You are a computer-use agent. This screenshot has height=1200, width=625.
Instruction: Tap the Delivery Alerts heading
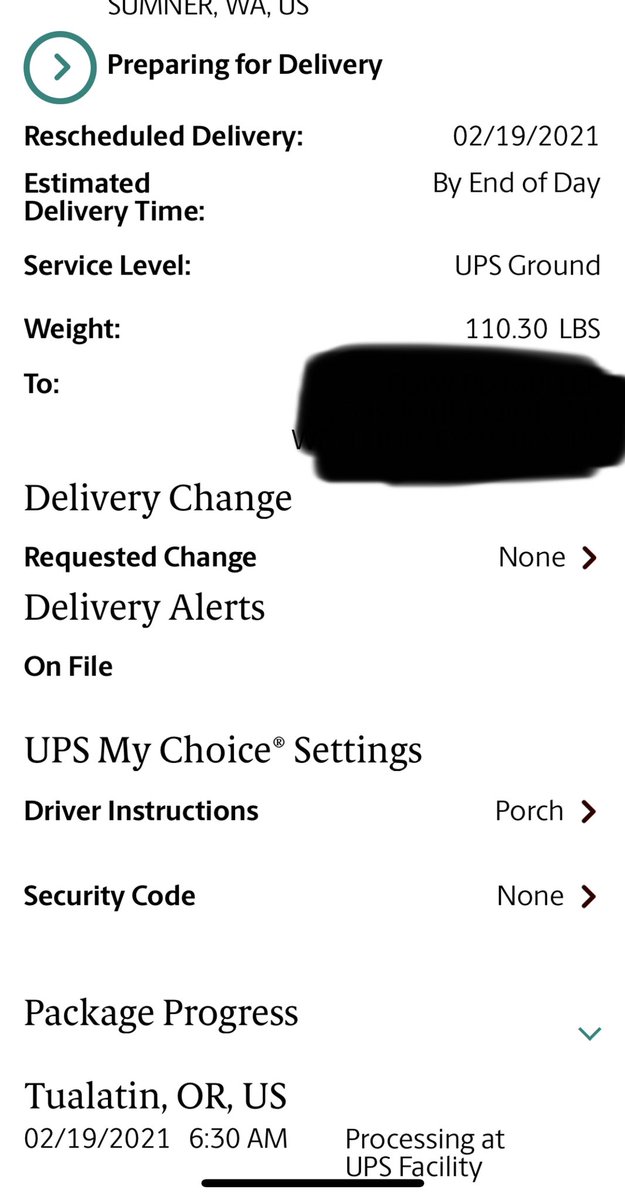tap(144, 608)
